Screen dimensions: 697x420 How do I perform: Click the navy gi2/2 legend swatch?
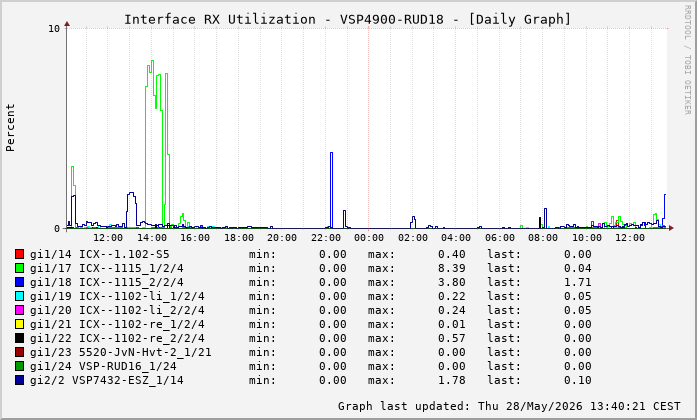[x=19, y=380]
